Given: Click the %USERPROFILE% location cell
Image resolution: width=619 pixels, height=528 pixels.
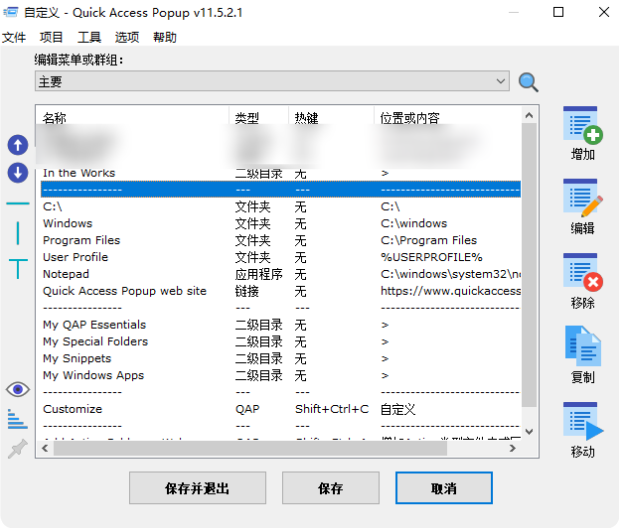Looking at the screenshot, I should click(431, 257).
